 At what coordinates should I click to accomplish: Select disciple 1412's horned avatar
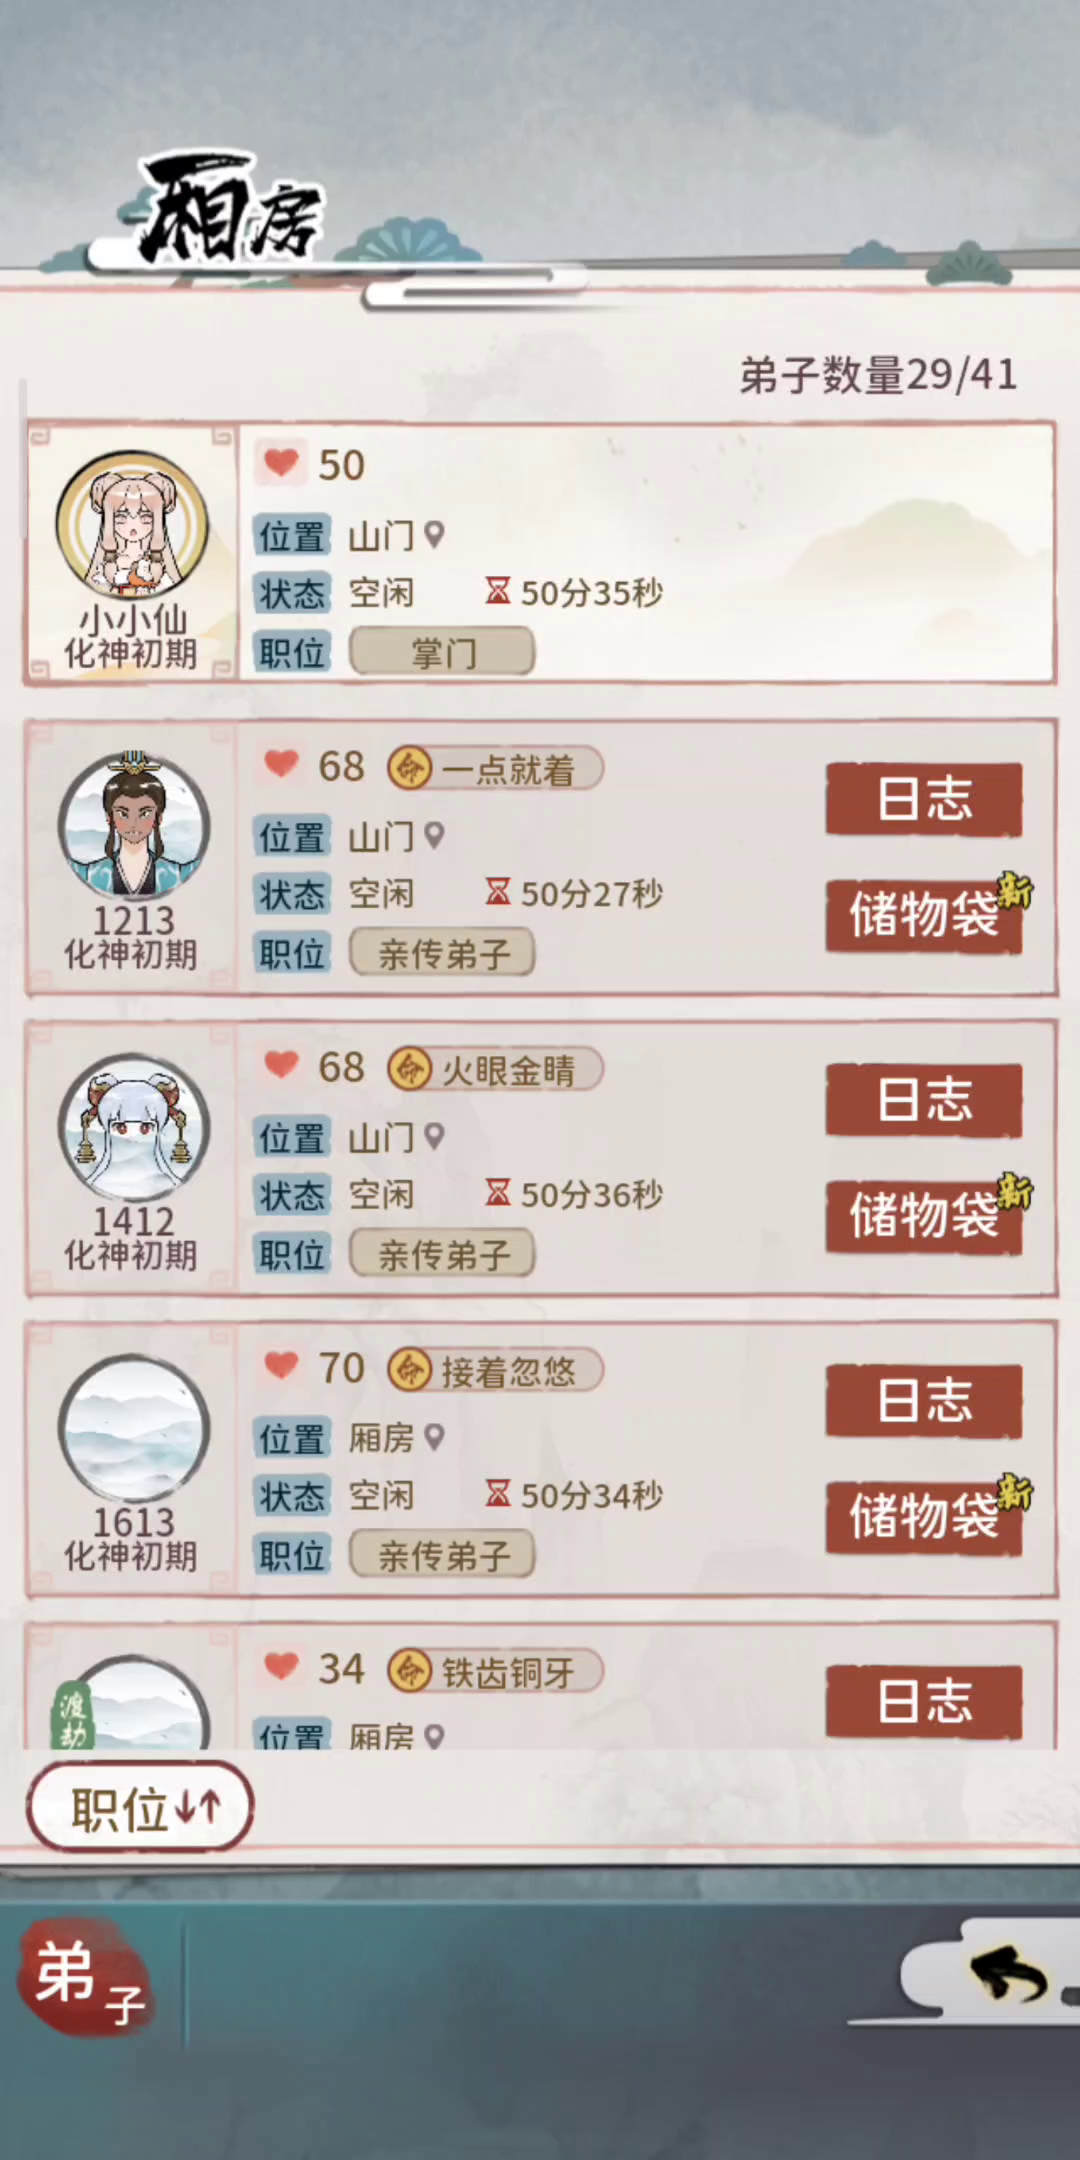point(134,1128)
